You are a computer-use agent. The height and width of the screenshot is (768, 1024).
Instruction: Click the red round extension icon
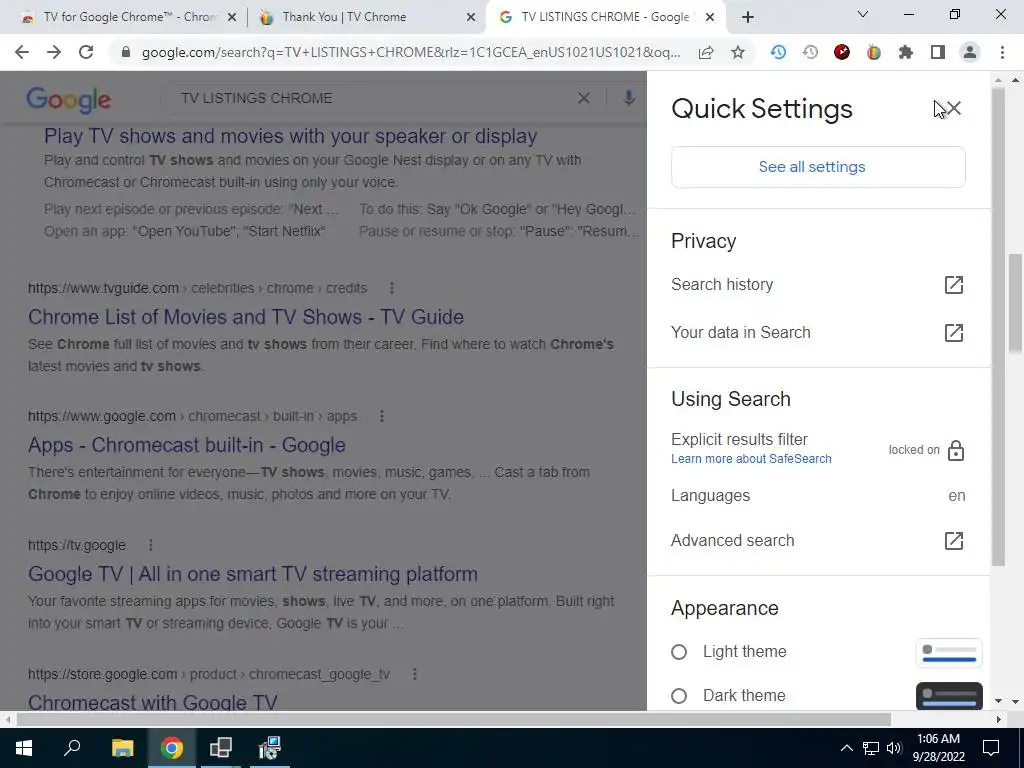pos(842,52)
